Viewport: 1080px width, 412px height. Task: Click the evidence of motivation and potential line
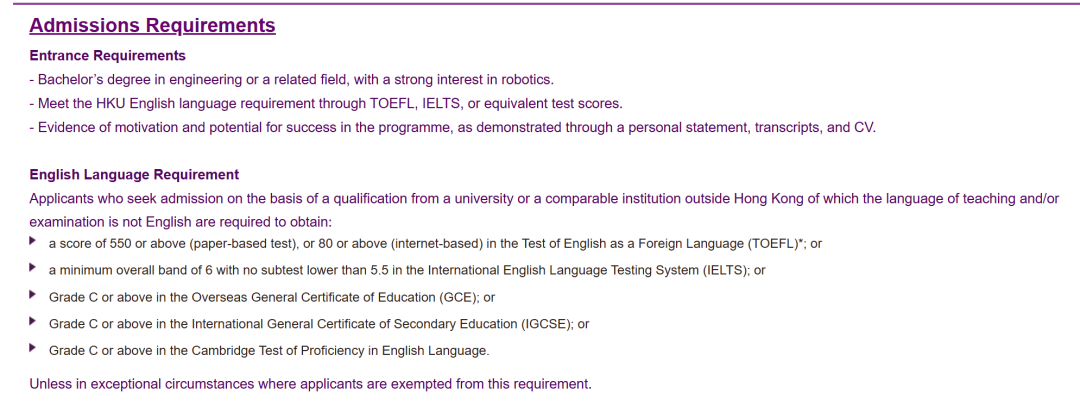(452, 128)
